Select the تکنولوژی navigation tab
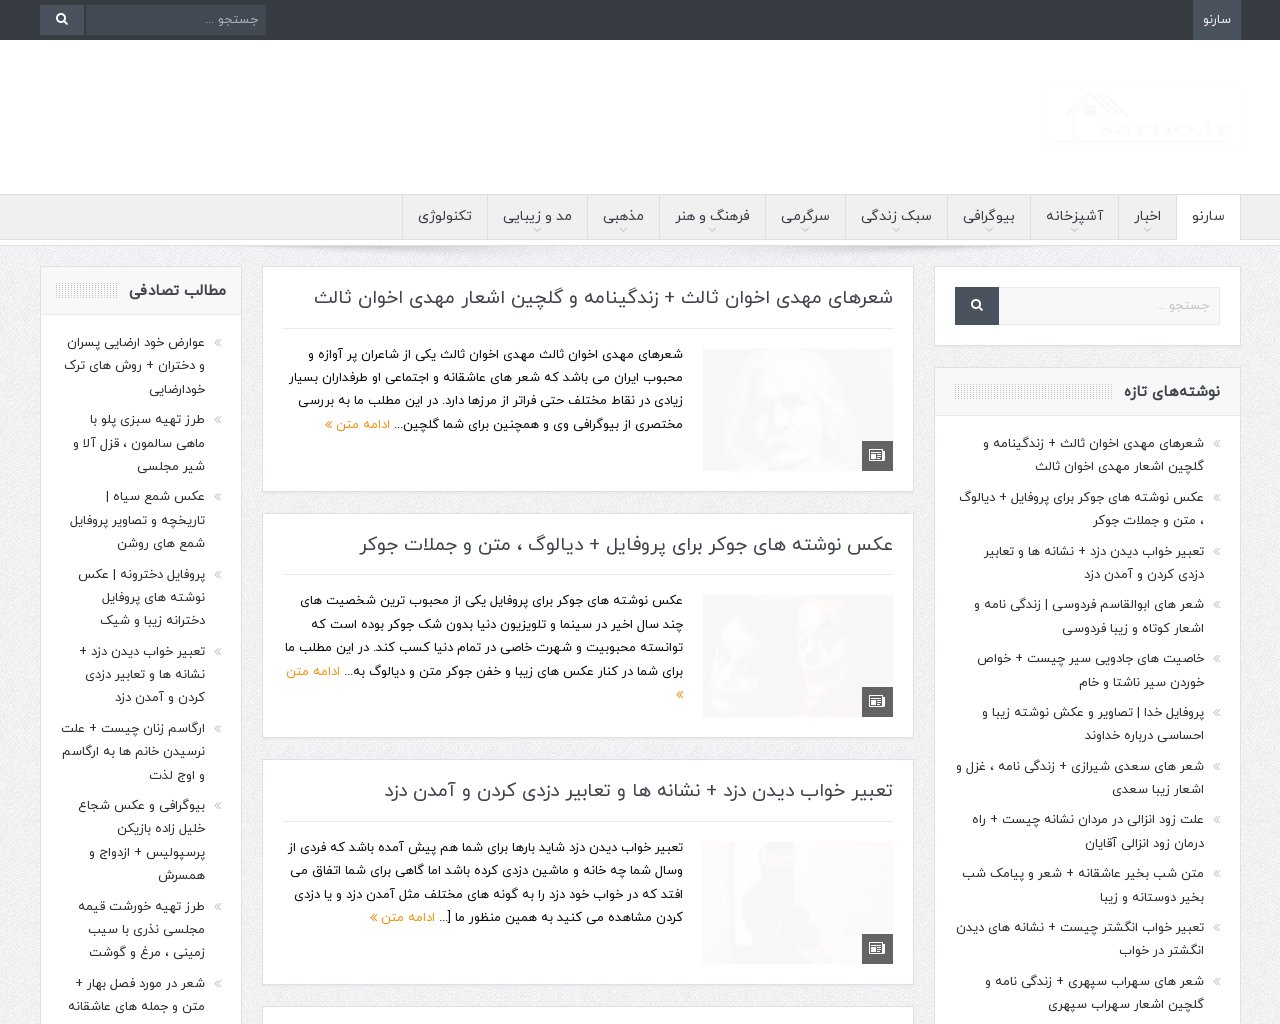The height and width of the screenshot is (1024, 1280). click(x=444, y=215)
